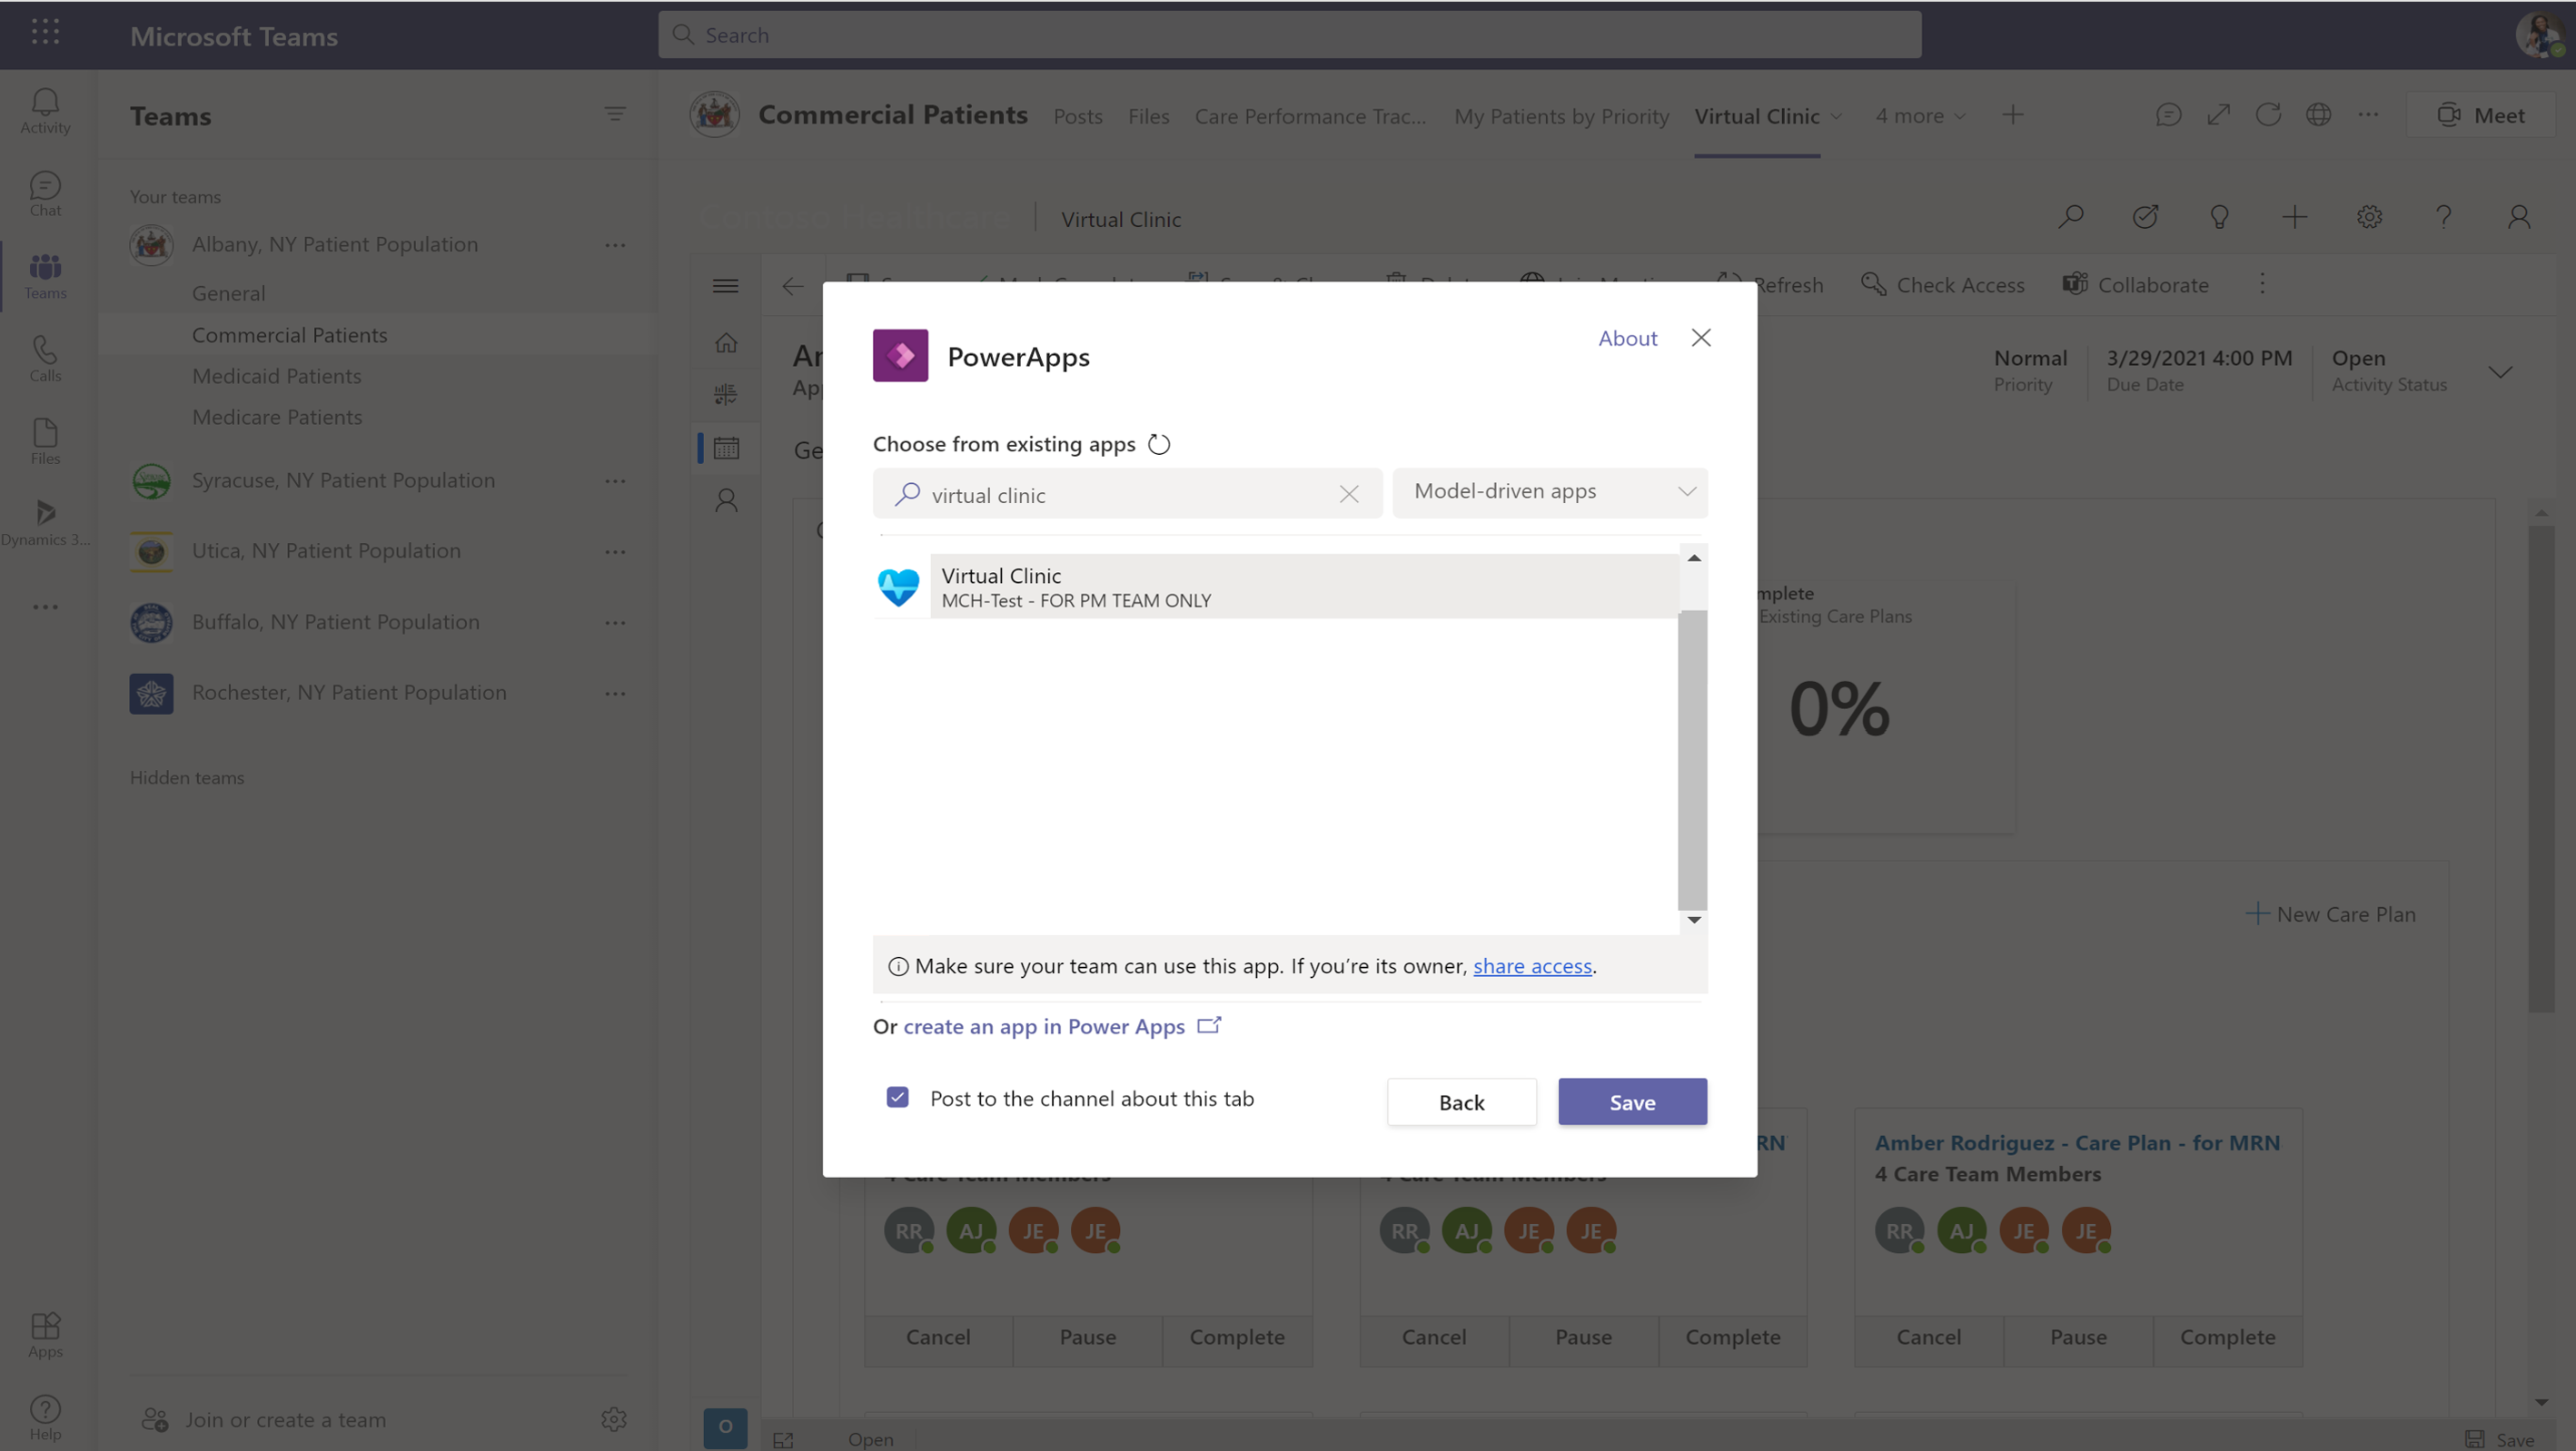Expand the 4 more tabs dropdown
This screenshot has width=2576, height=1451.
tap(1919, 115)
